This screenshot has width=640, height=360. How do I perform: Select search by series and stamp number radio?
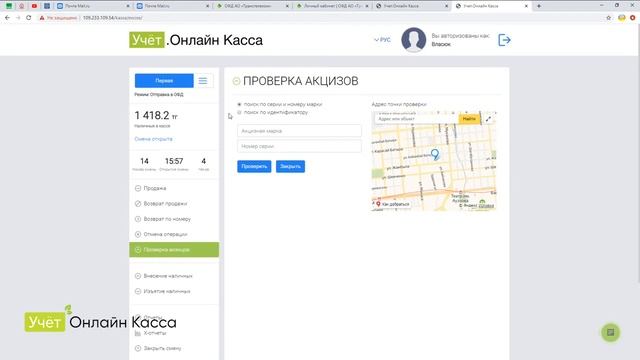(x=240, y=104)
